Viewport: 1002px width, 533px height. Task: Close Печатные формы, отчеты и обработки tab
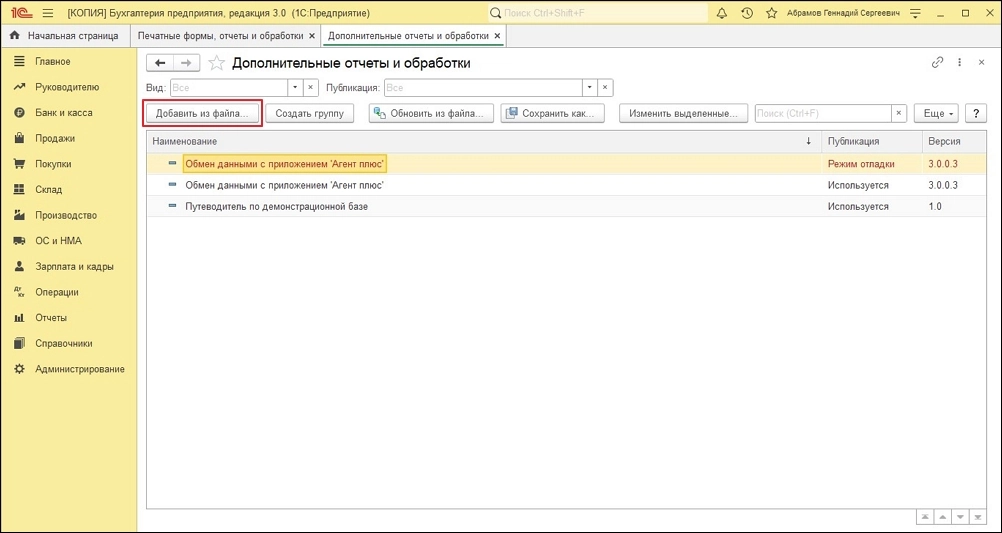(x=312, y=36)
